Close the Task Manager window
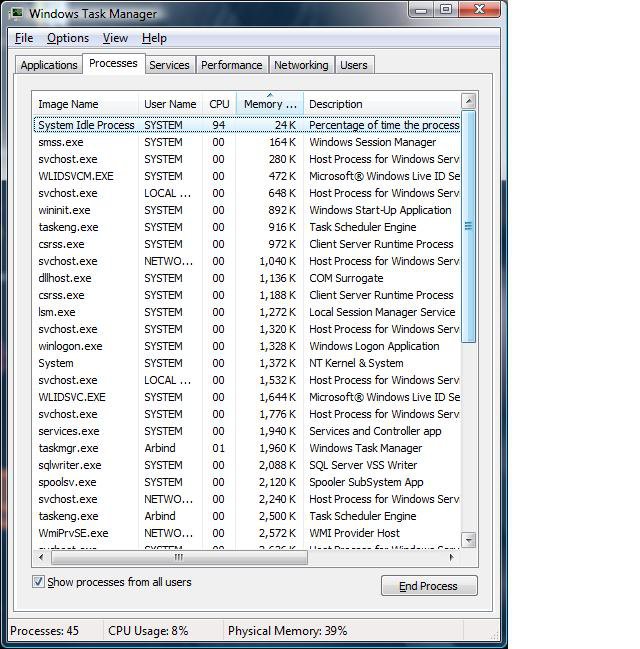640x649 pixels. tap(479, 9)
